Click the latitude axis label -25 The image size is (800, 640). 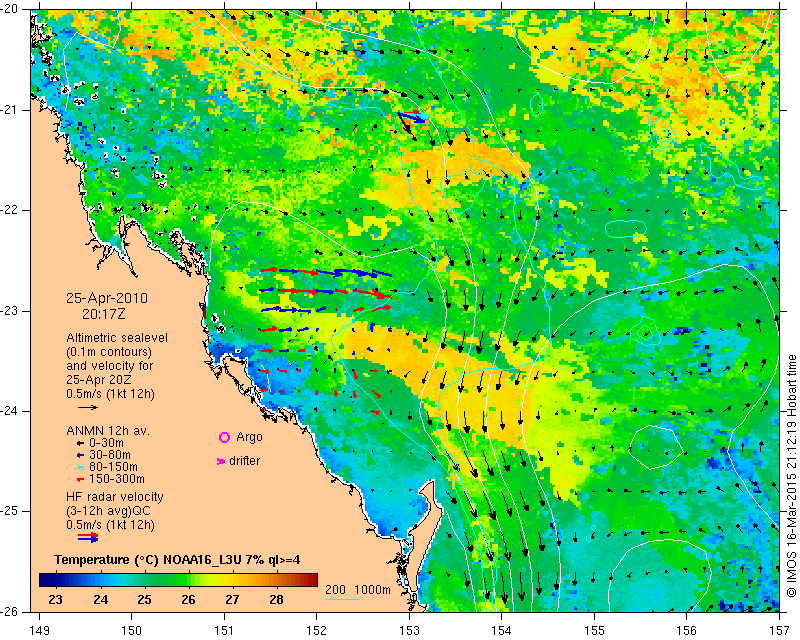point(9,511)
